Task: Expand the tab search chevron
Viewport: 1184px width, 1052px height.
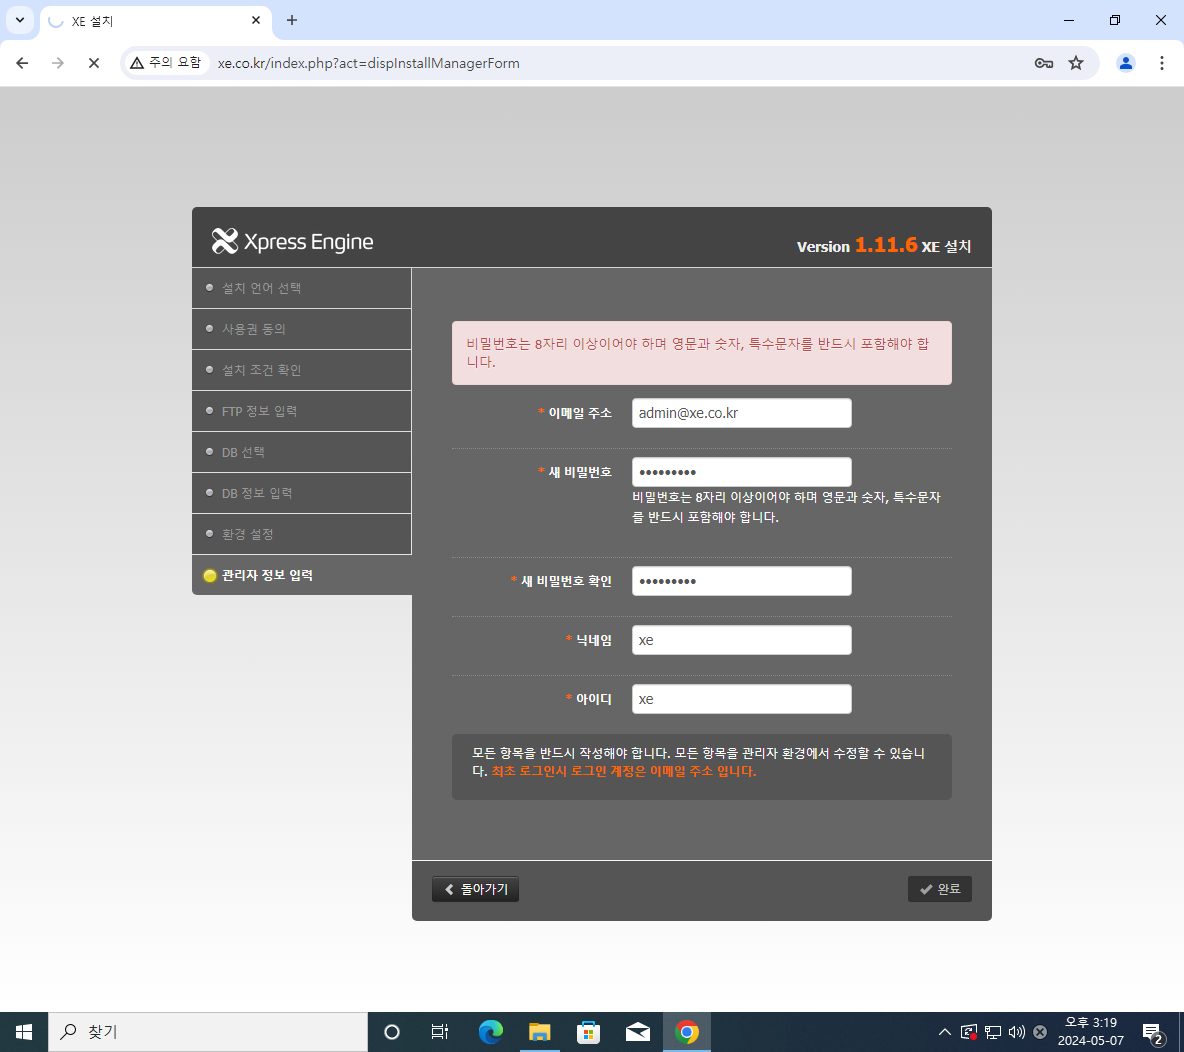Action: pyautogui.click(x=20, y=20)
